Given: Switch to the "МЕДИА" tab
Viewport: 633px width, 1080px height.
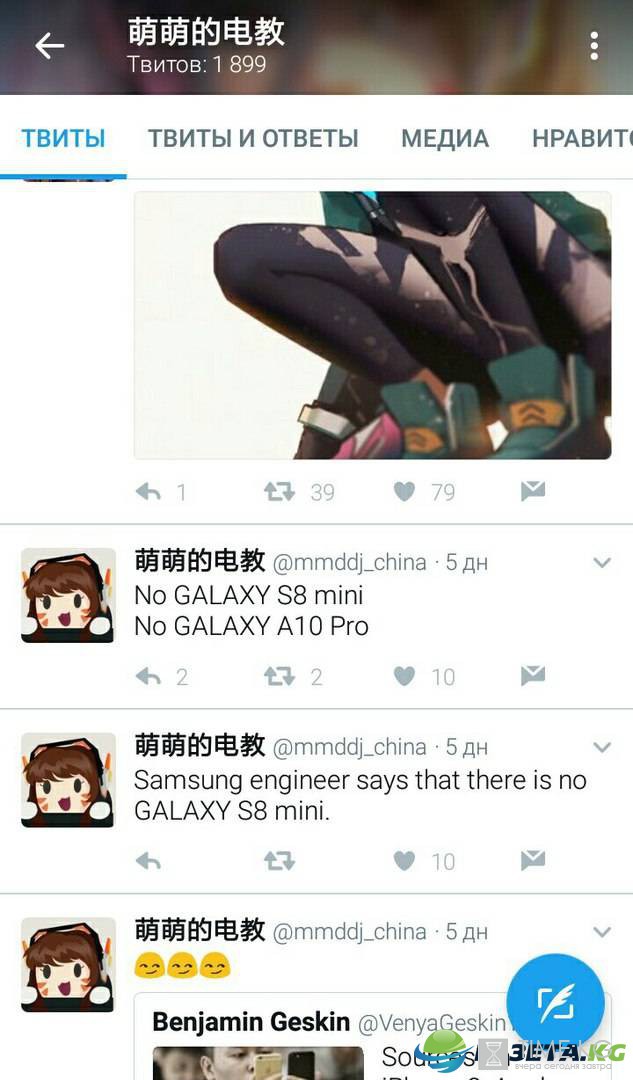Looking at the screenshot, I should [x=445, y=138].
